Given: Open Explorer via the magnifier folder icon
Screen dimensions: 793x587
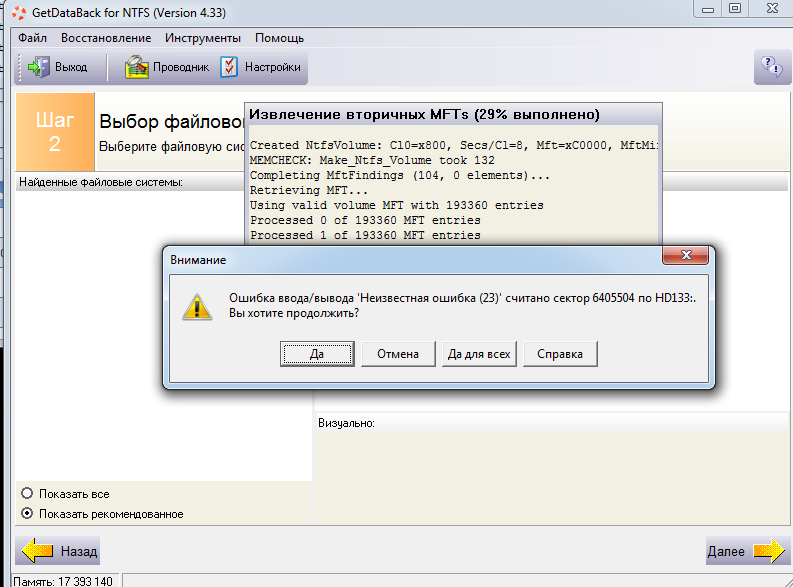Looking at the screenshot, I should [137, 67].
